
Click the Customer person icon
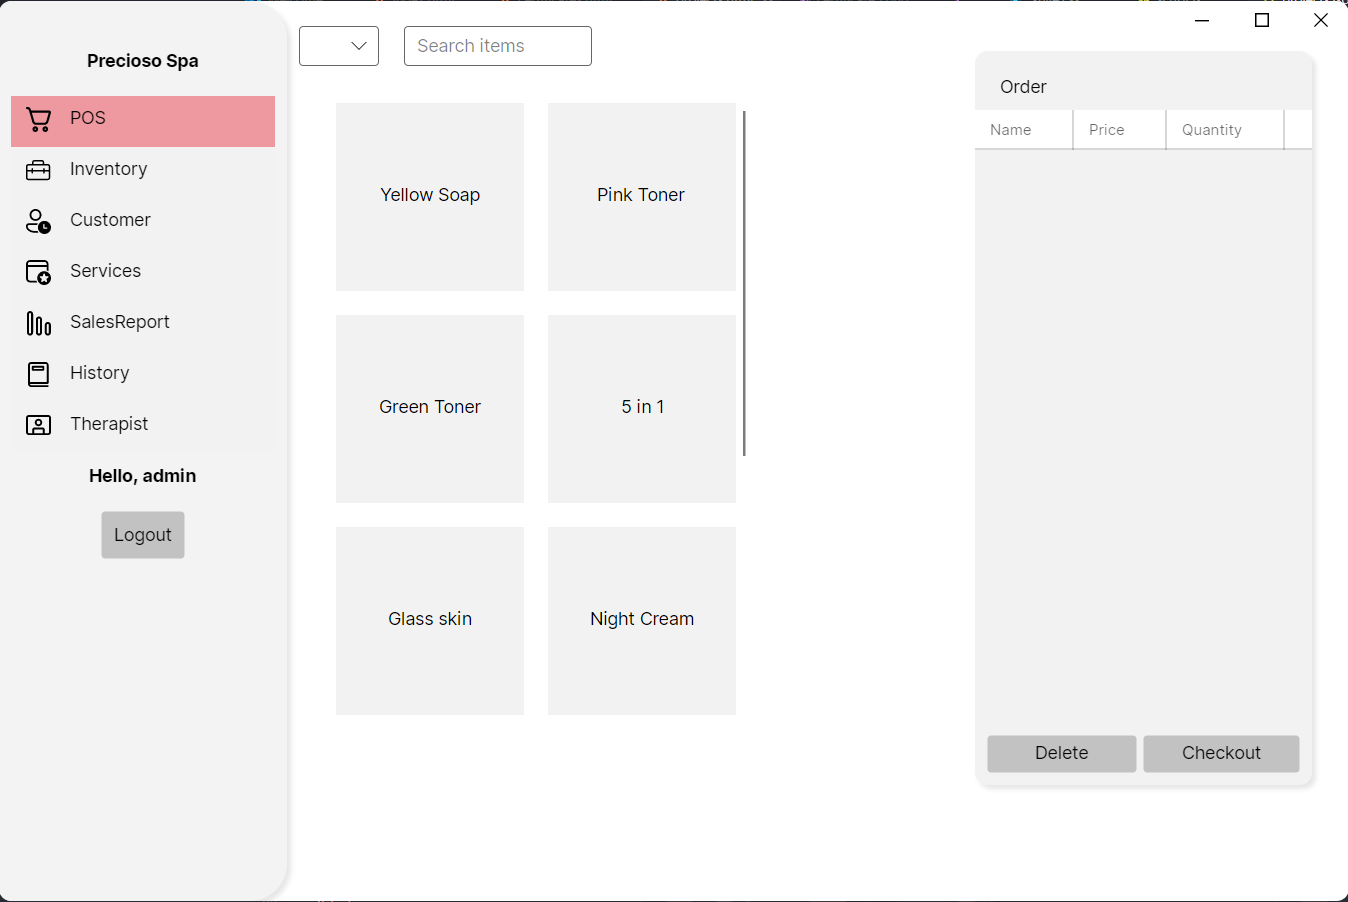coord(38,222)
